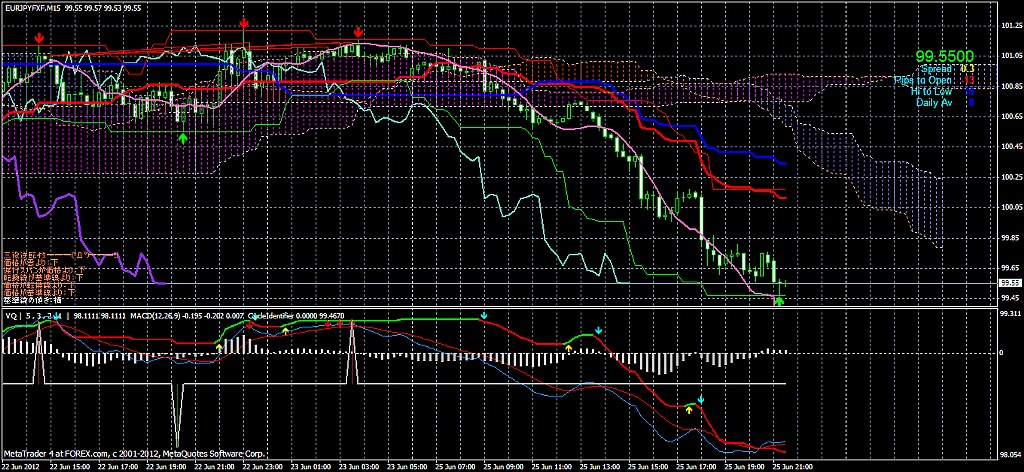Image resolution: width=1024 pixels, height=472 pixels.
Task: Click the red down arrow near 22 Jun 2012
Action: click(39, 38)
